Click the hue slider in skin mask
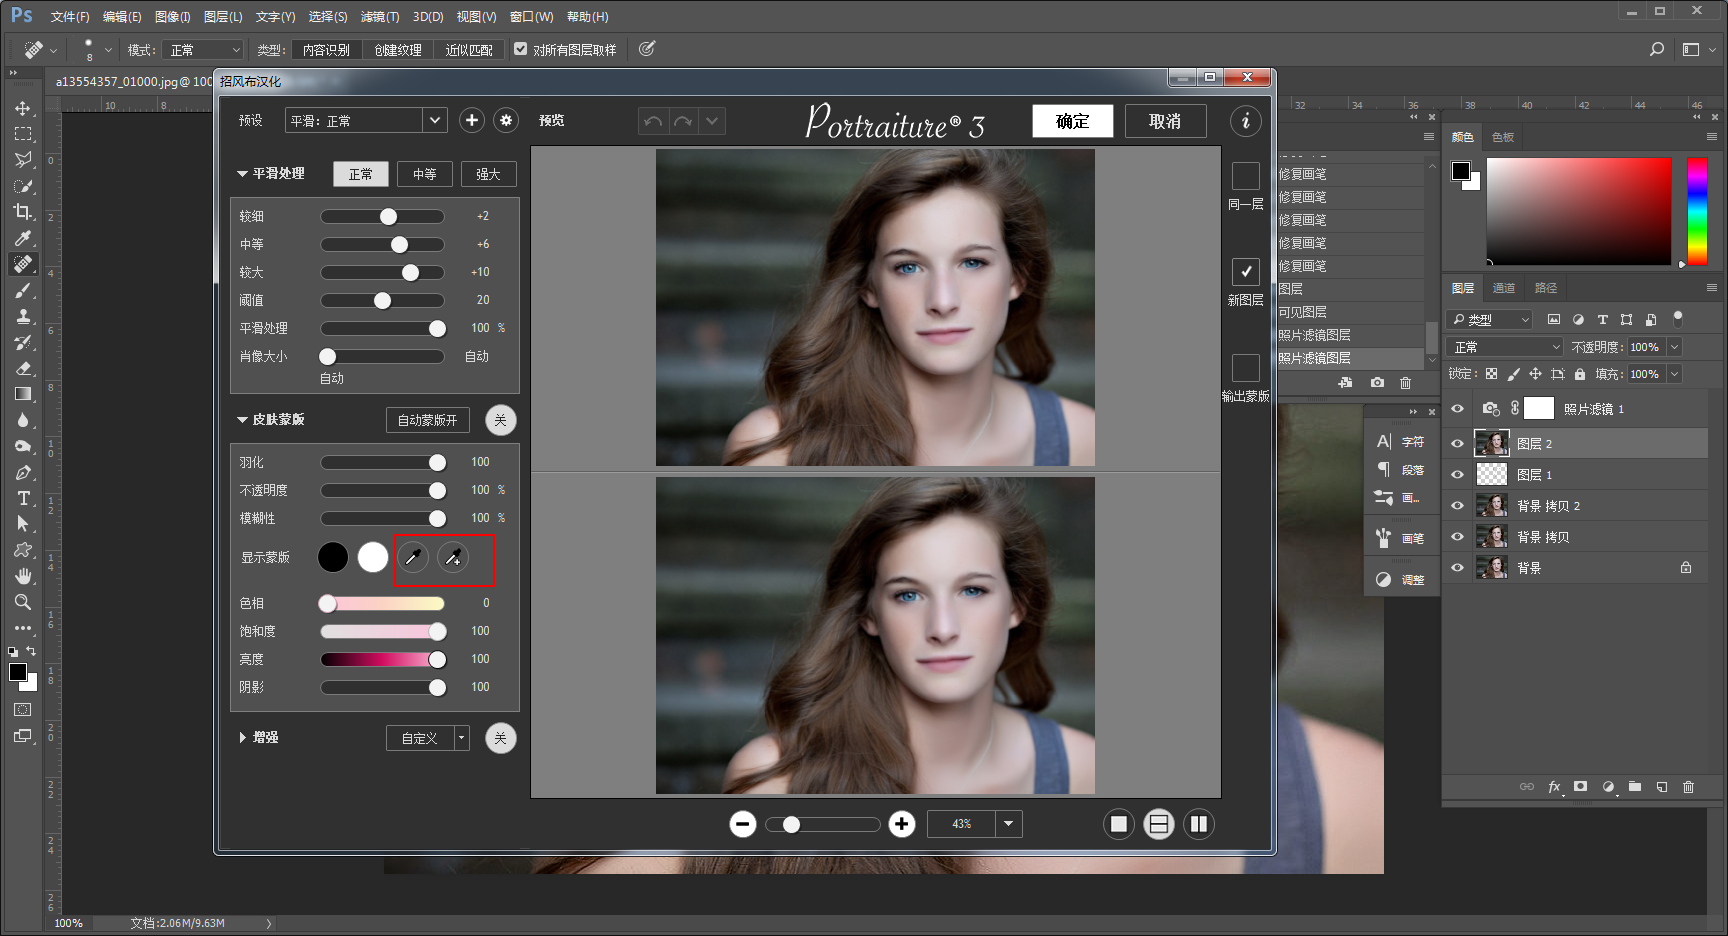This screenshot has height=936, width=1728. click(x=382, y=603)
